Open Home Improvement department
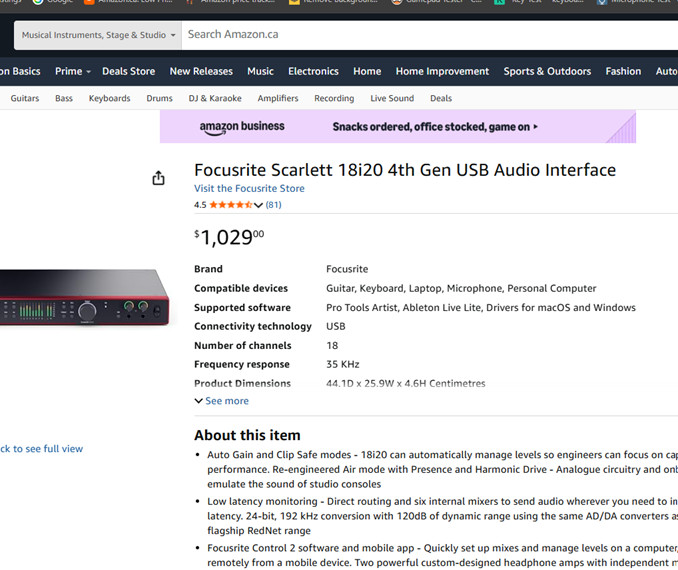 coord(442,71)
